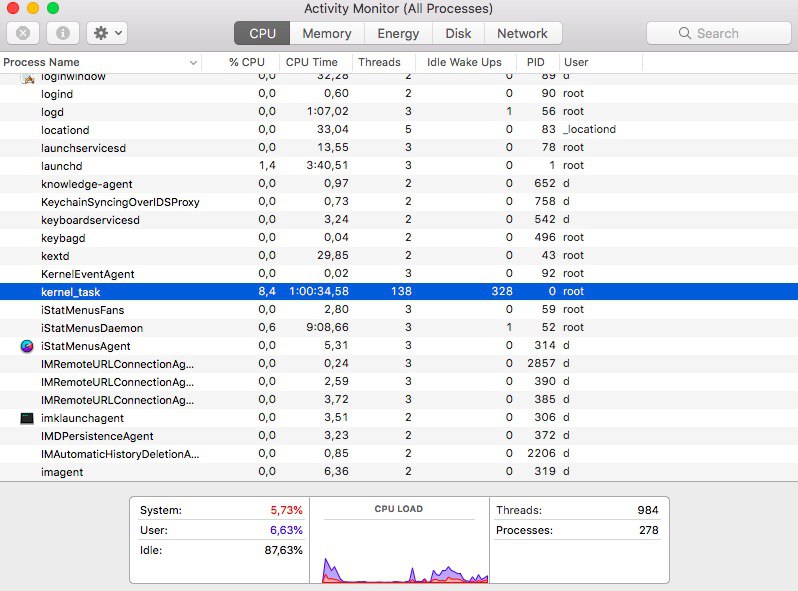Click the Threads count 984

pos(648,510)
